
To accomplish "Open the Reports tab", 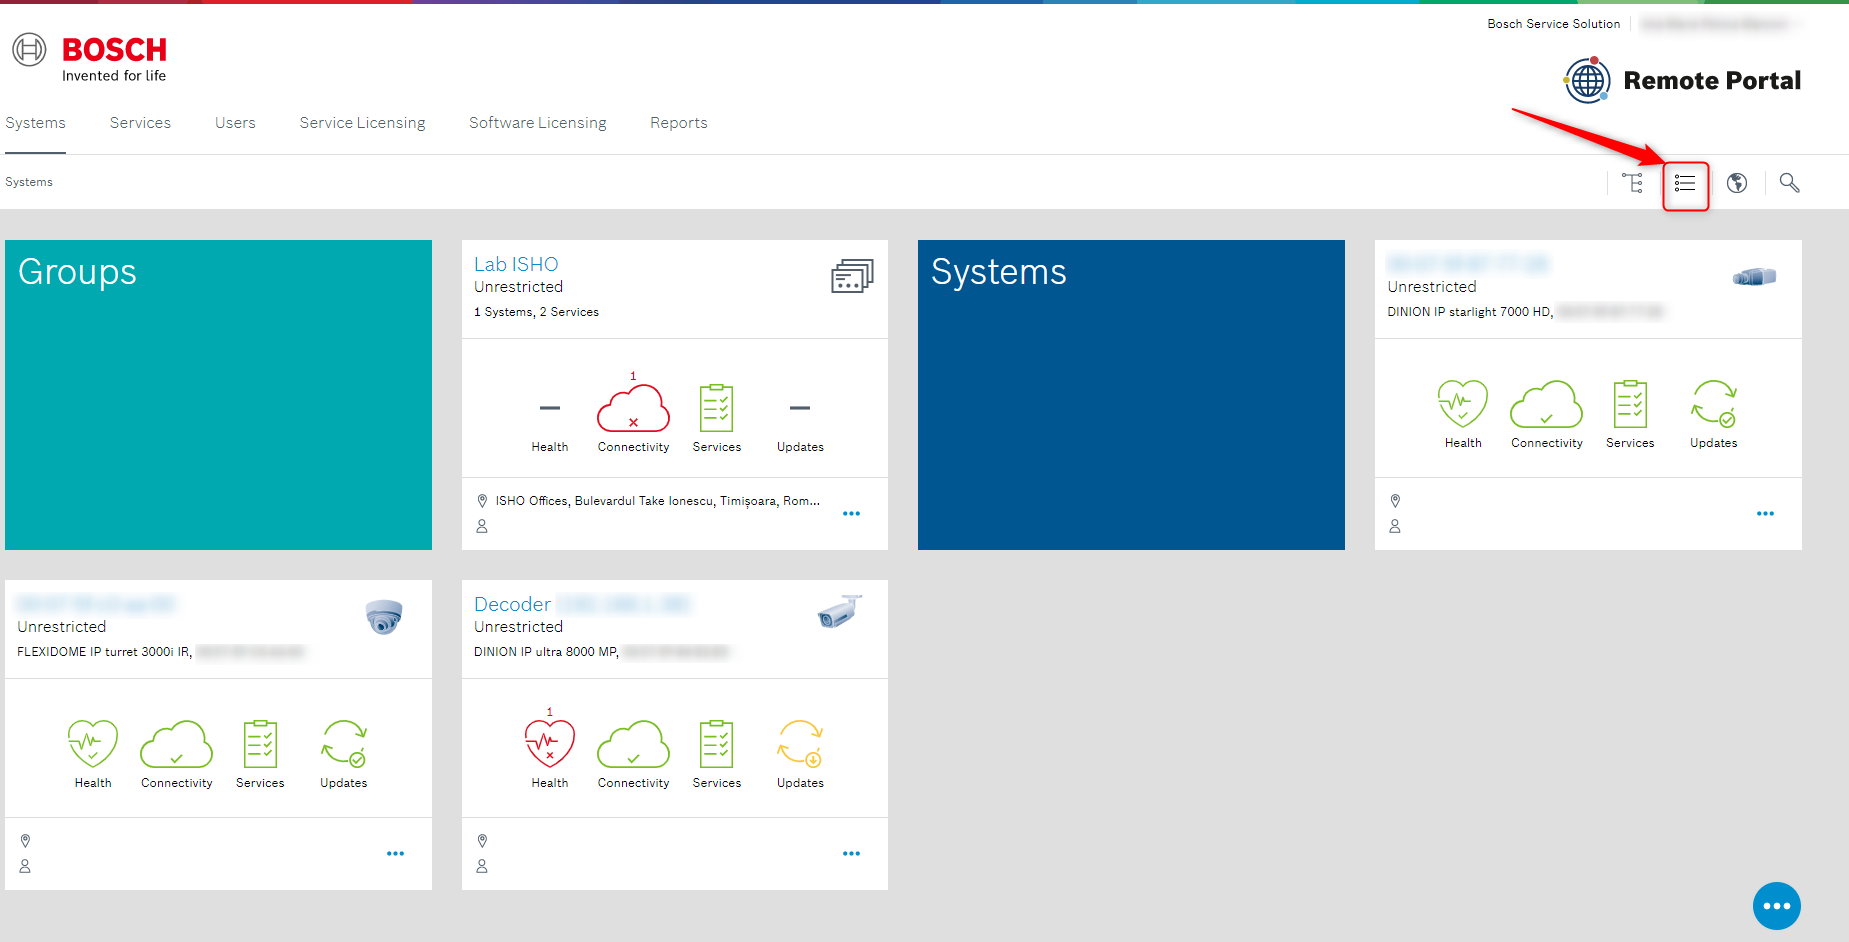I will pyautogui.click(x=678, y=123).
